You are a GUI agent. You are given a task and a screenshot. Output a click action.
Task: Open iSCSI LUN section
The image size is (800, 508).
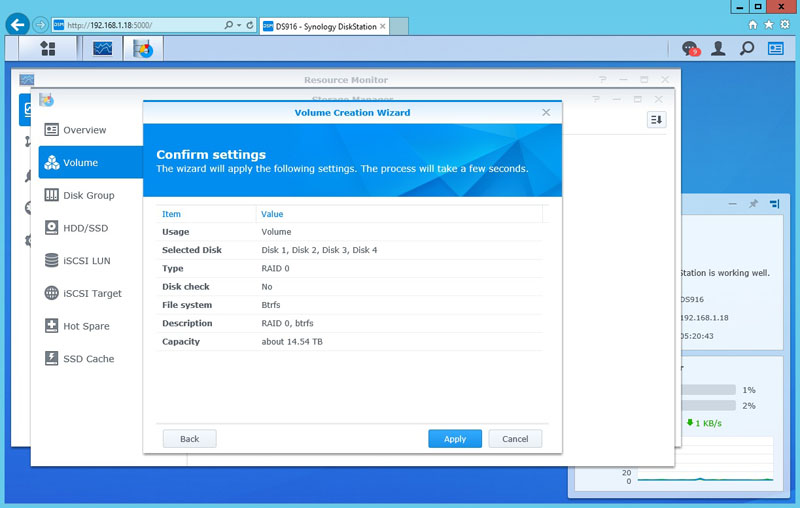[x=86, y=261]
